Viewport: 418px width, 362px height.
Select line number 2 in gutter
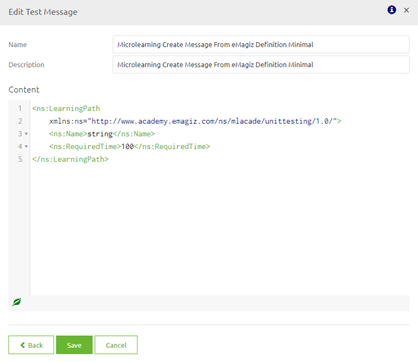tap(20, 121)
